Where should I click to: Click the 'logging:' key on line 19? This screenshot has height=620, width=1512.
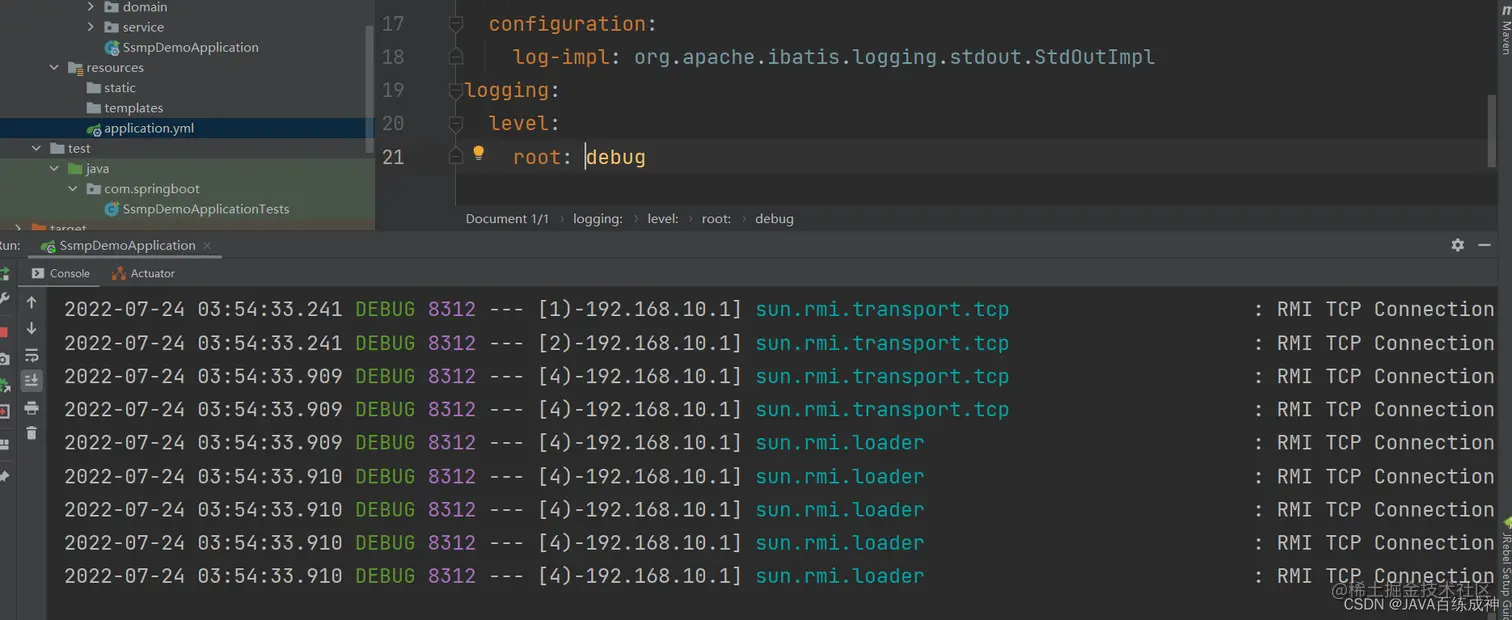tap(513, 90)
